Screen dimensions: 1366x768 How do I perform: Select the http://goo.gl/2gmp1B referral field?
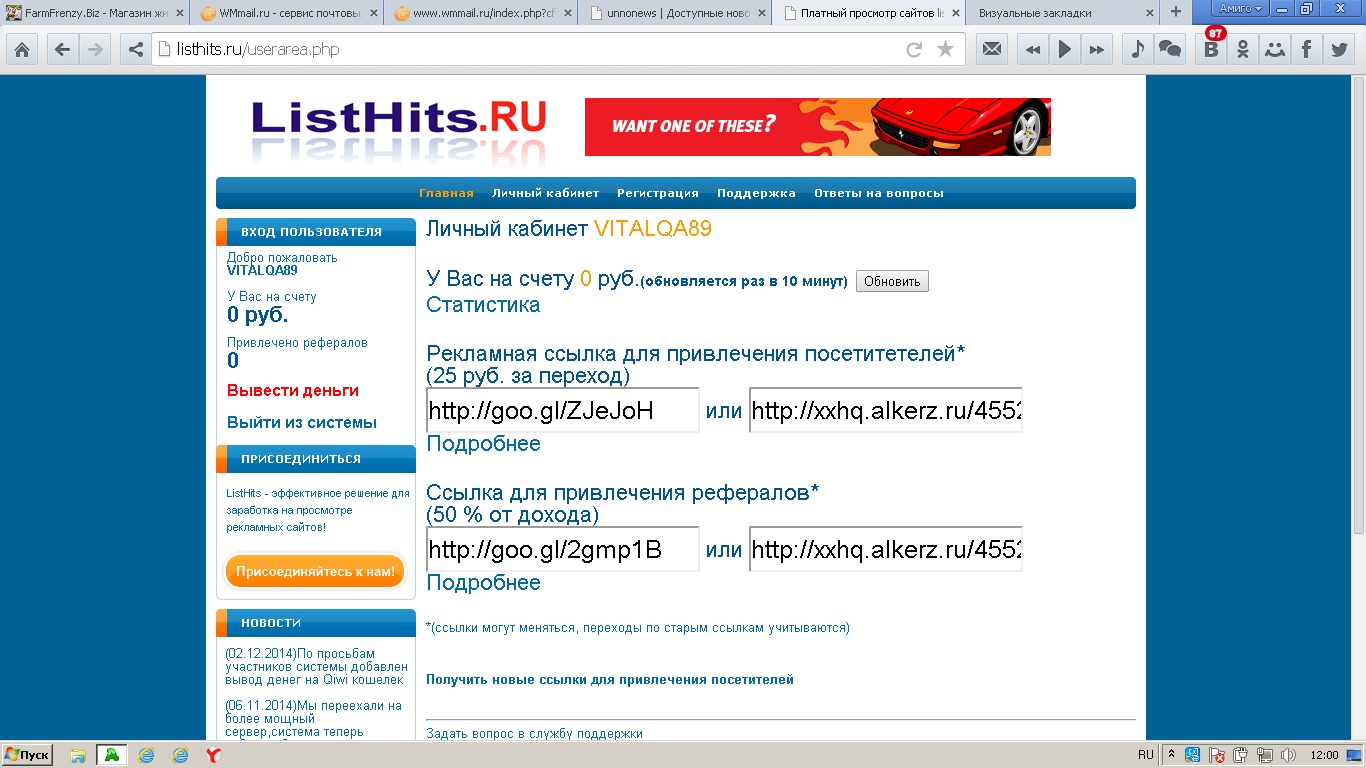coord(562,549)
